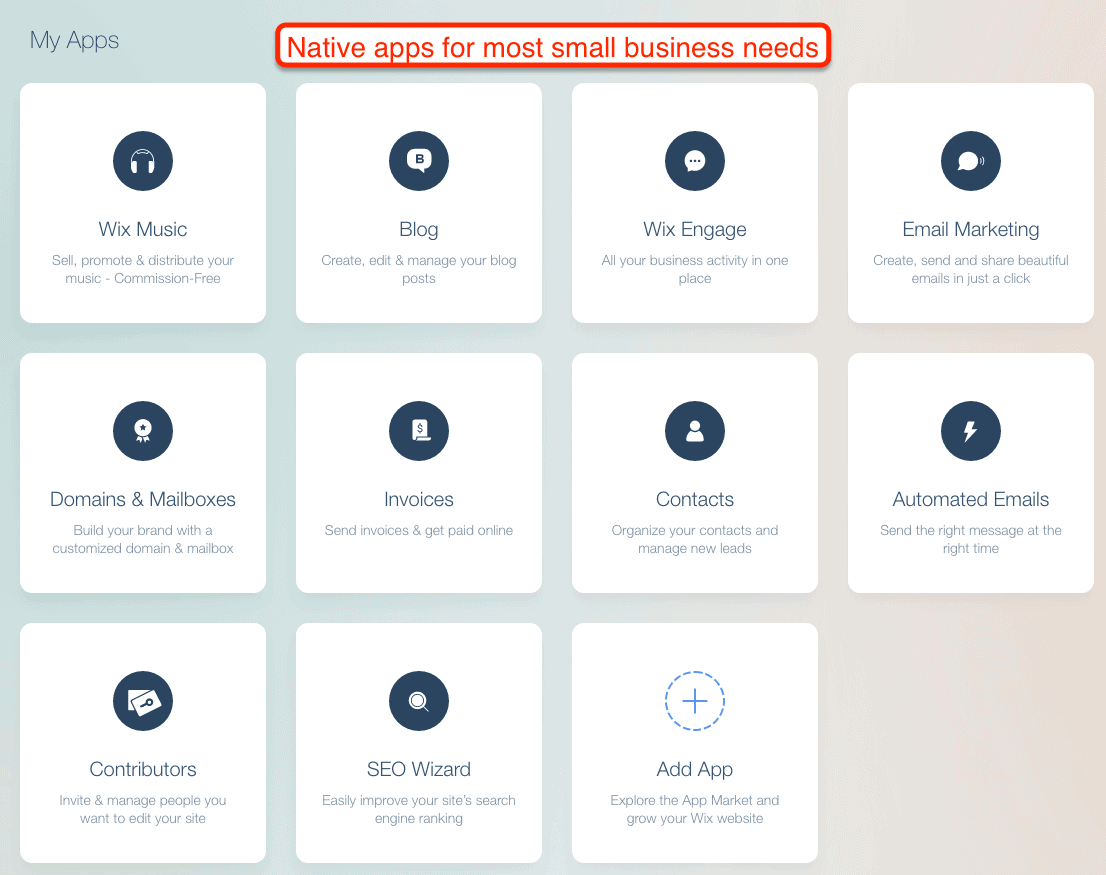The width and height of the screenshot is (1106, 875).
Task: Click 'Organize your contacts and manage new leads'
Action: click(695, 539)
